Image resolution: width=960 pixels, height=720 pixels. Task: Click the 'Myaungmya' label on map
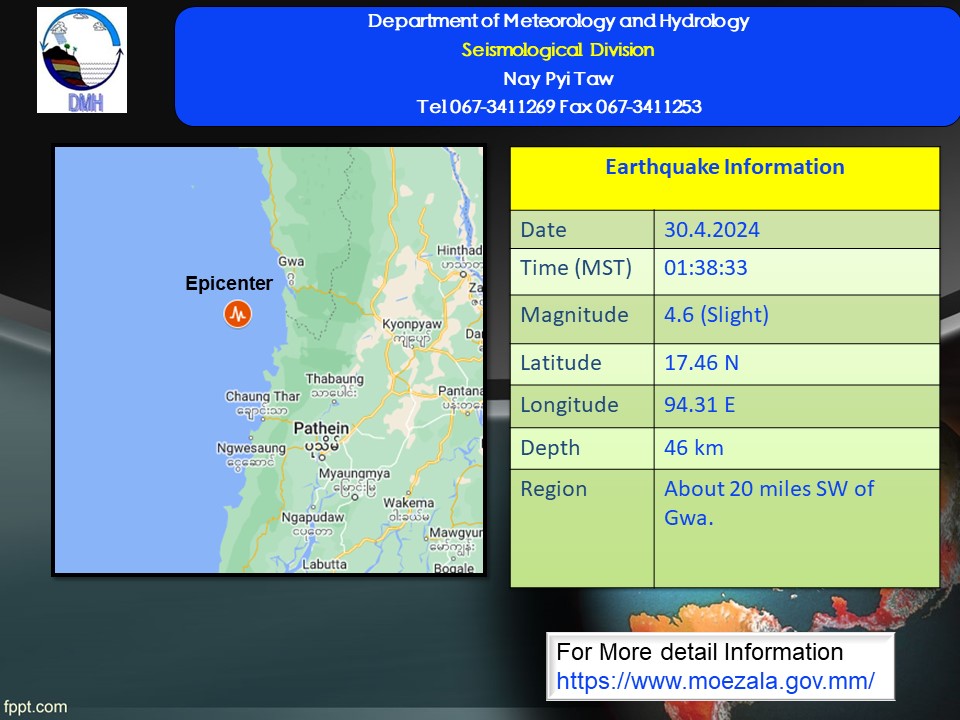point(354,473)
